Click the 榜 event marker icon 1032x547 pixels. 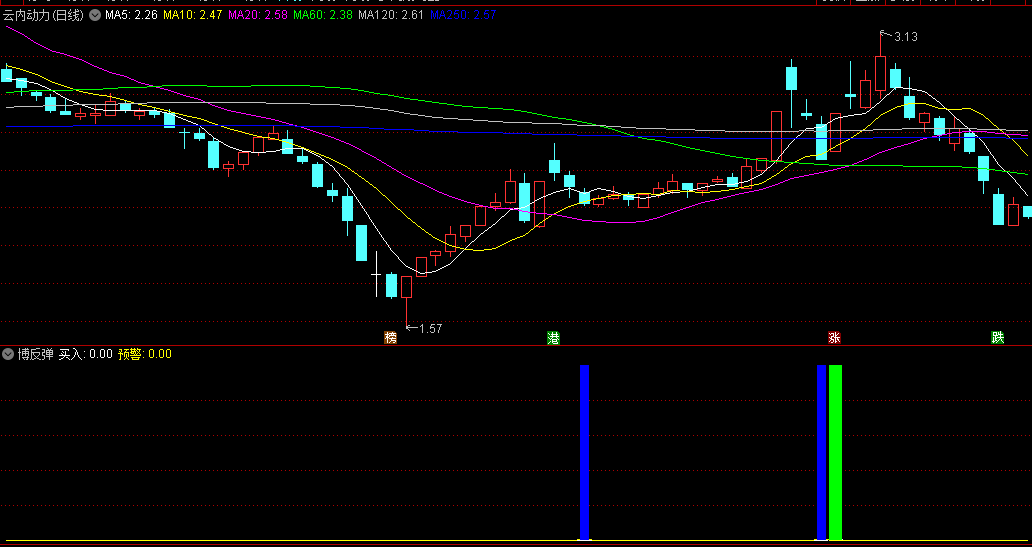point(391,338)
